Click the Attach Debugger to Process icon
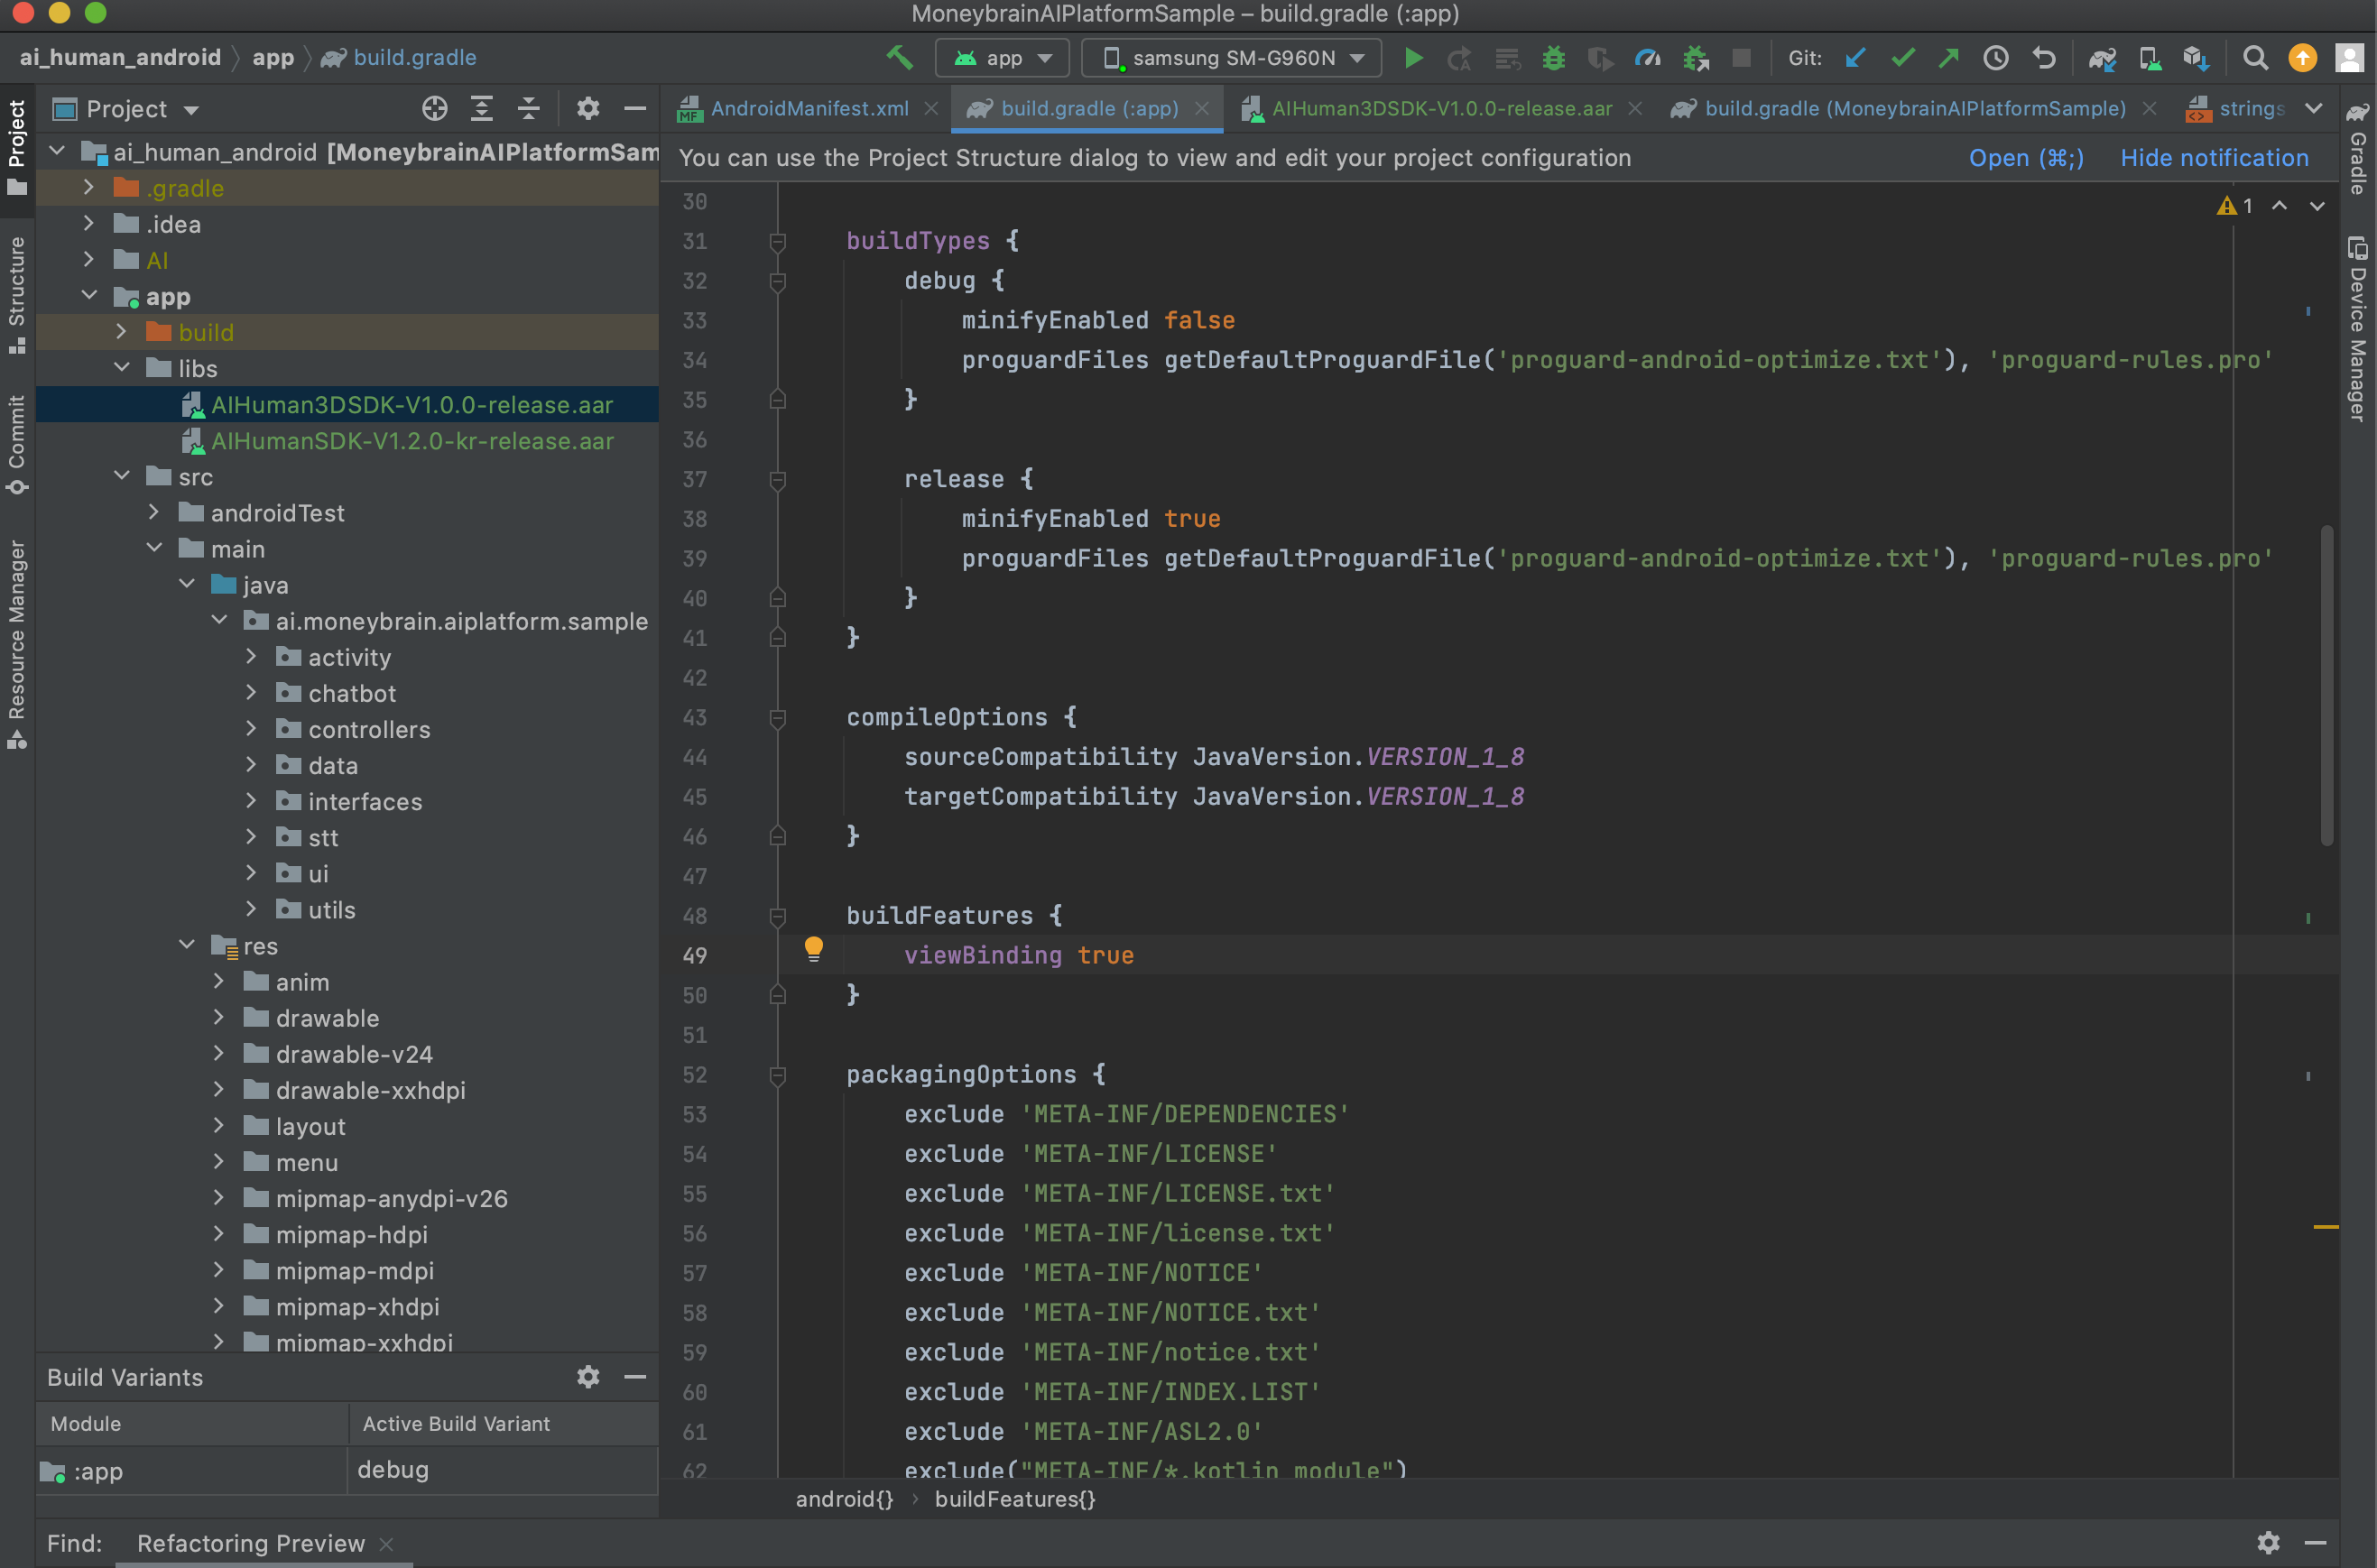Viewport: 2377px width, 1568px height. coord(1695,58)
